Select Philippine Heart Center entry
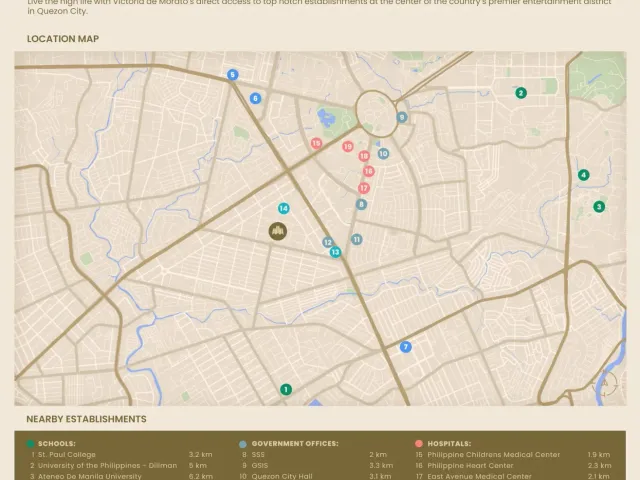This screenshot has width=640, height=480. [x=470, y=466]
